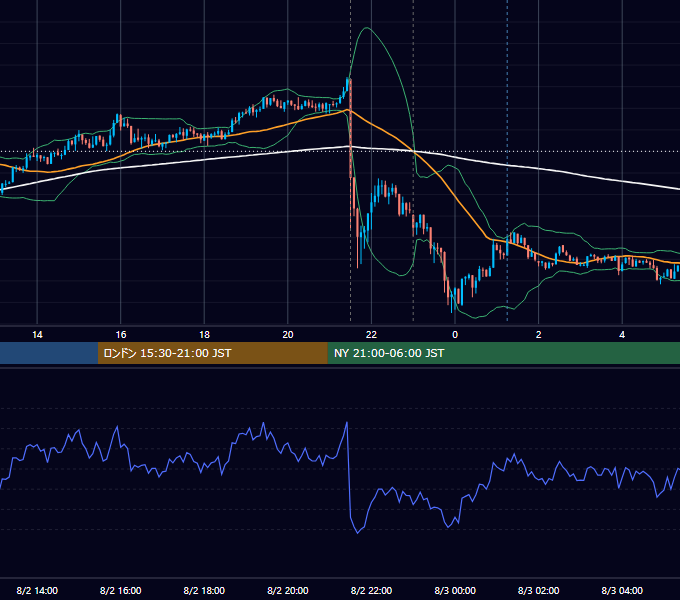The image size is (680, 600).
Task: Click the 22 hour label on price chart axis
Action: click(371, 335)
